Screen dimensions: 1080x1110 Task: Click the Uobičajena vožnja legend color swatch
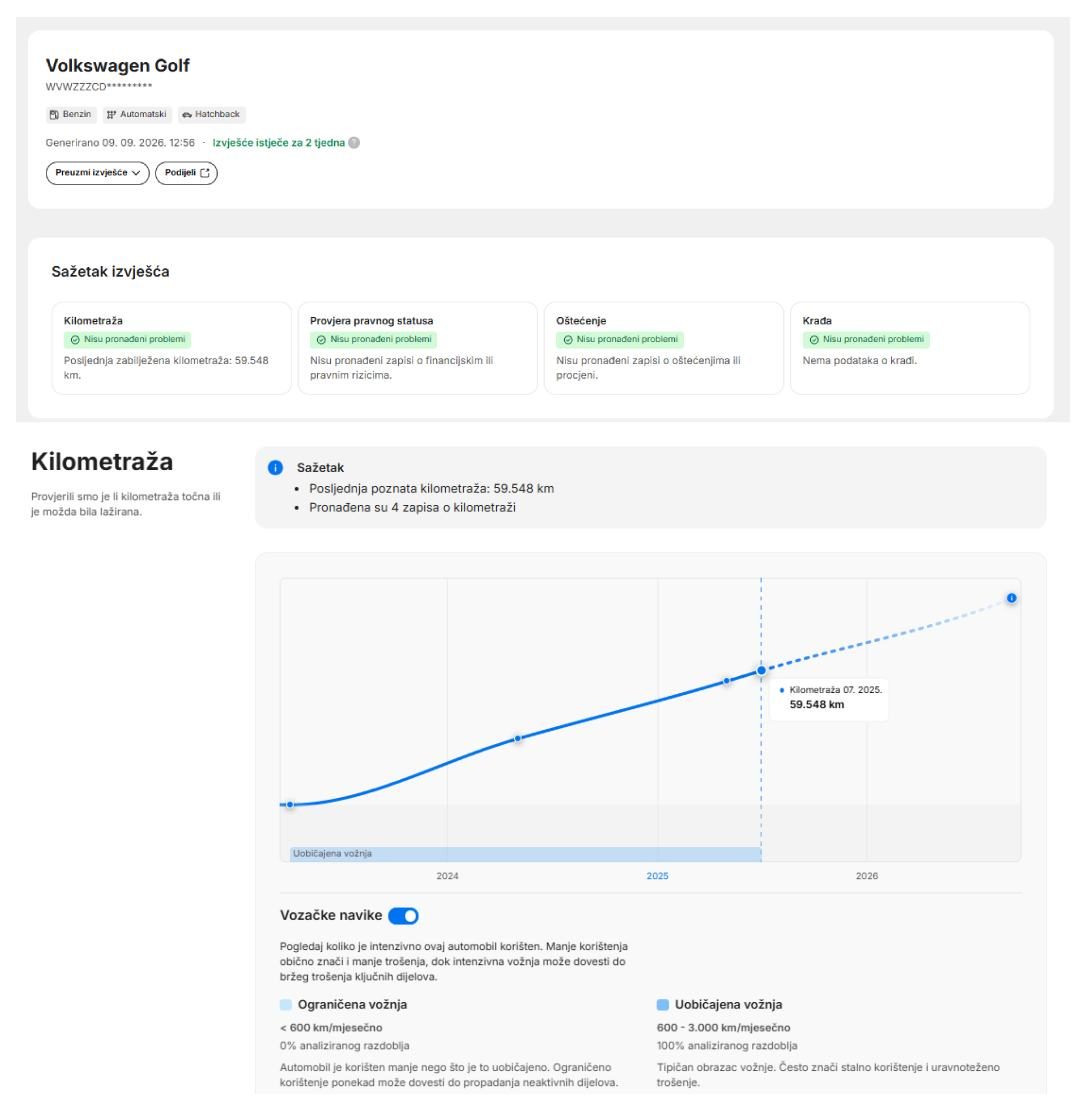tap(662, 1005)
